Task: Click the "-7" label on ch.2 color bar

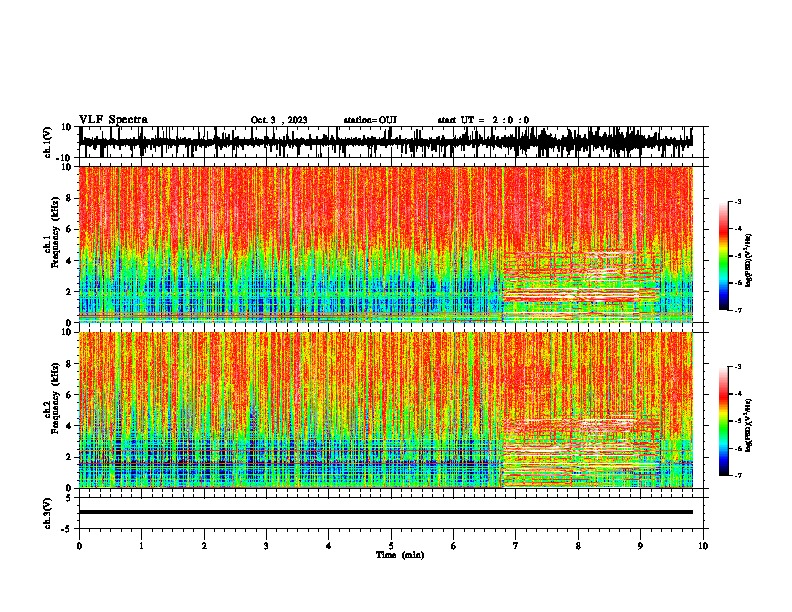Action: click(x=737, y=475)
